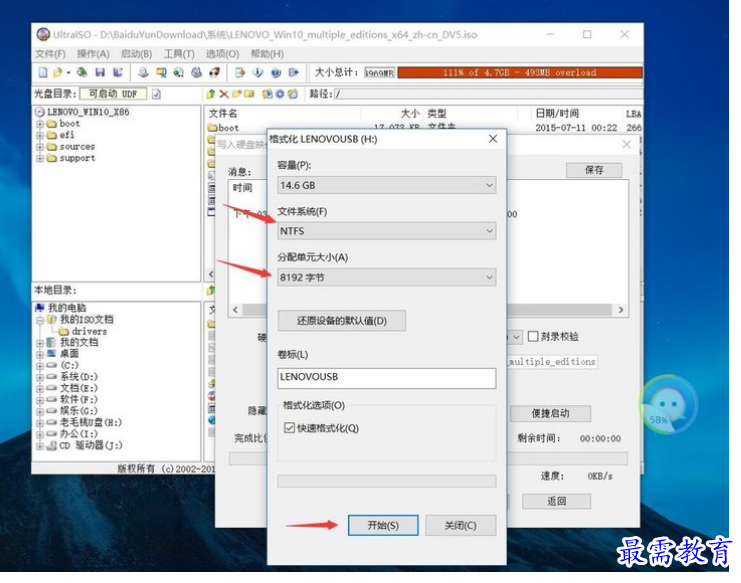This screenshot has height=583, width=741.
Task: Click the 关闭(C) button
Action: pyautogui.click(x=461, y=525)
